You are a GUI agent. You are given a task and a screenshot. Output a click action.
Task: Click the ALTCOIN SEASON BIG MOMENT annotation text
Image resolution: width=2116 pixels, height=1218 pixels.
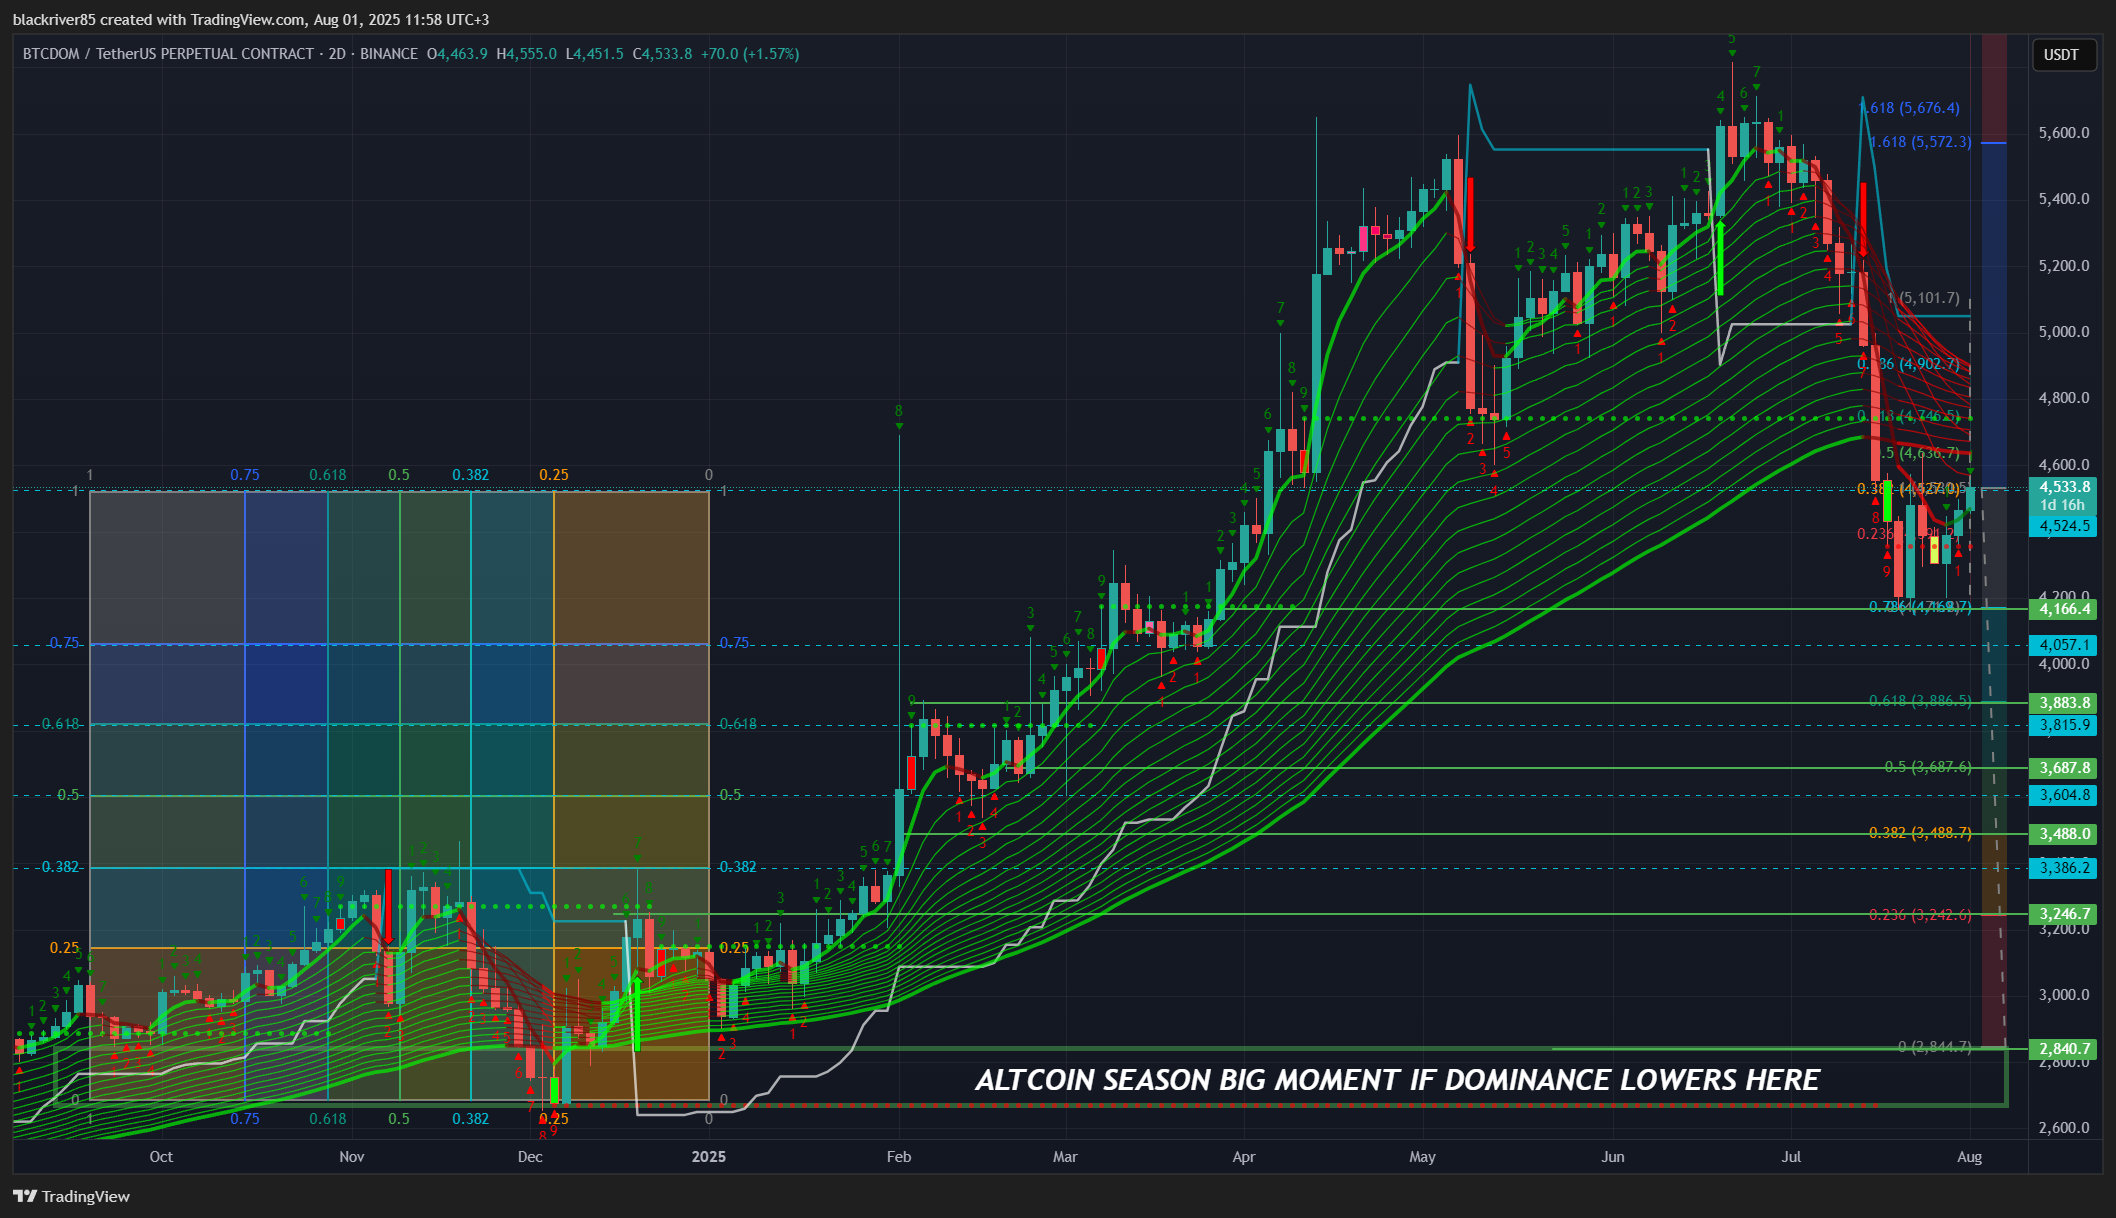(x=1397, y=1080)
